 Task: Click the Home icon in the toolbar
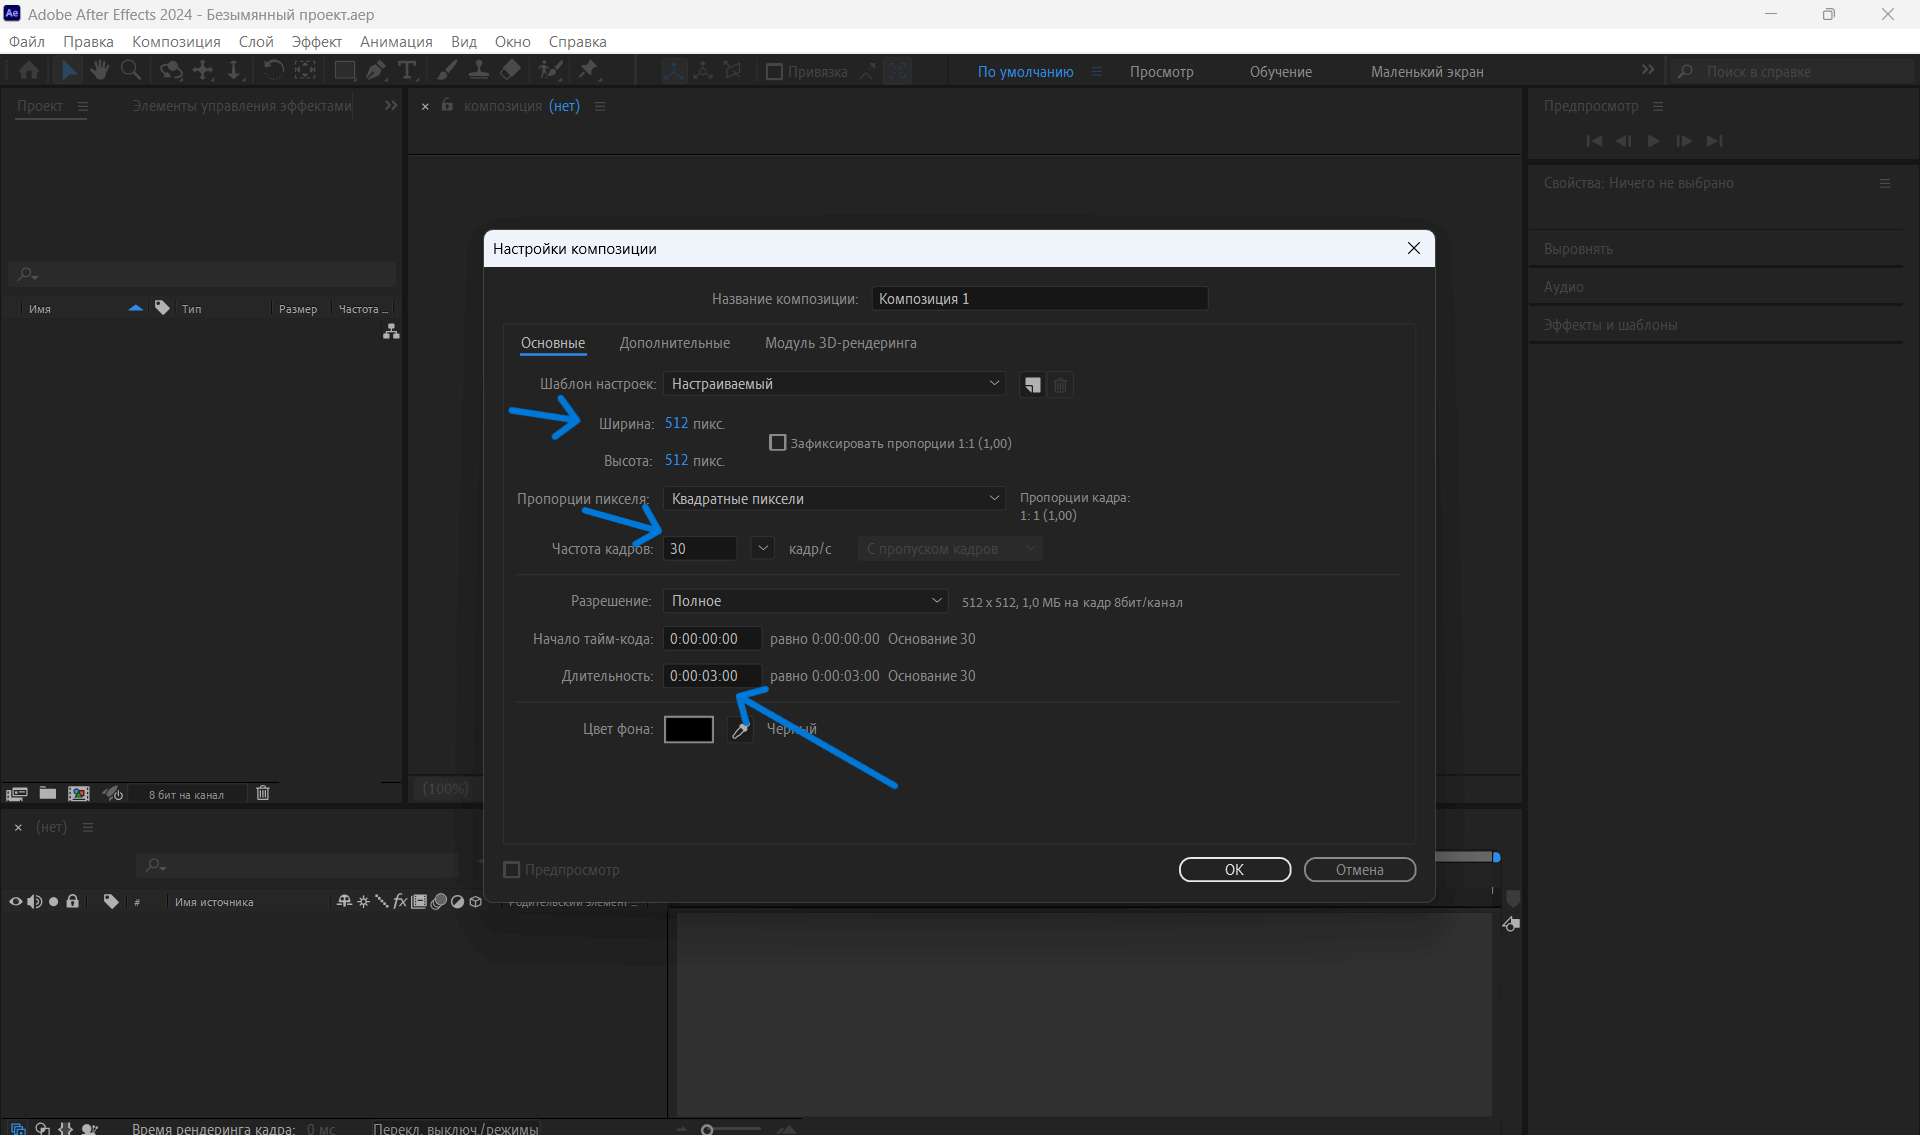(29, 71)
